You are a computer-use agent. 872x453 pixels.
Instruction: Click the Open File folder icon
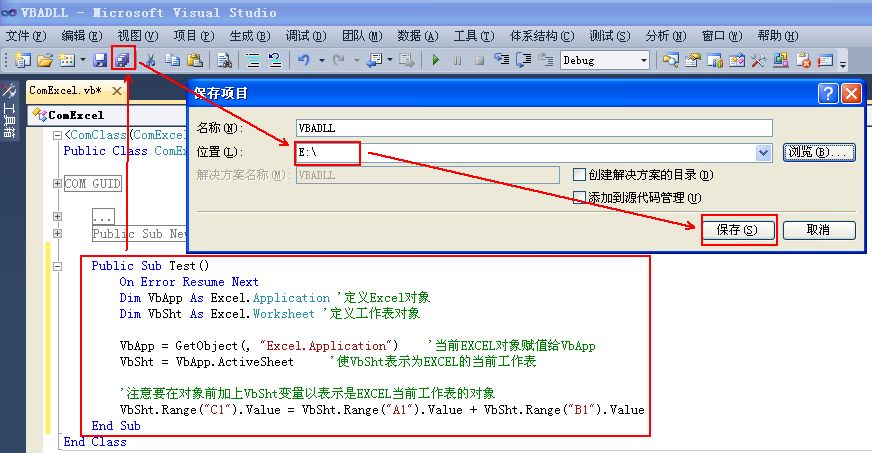click(x=45, y=59)
